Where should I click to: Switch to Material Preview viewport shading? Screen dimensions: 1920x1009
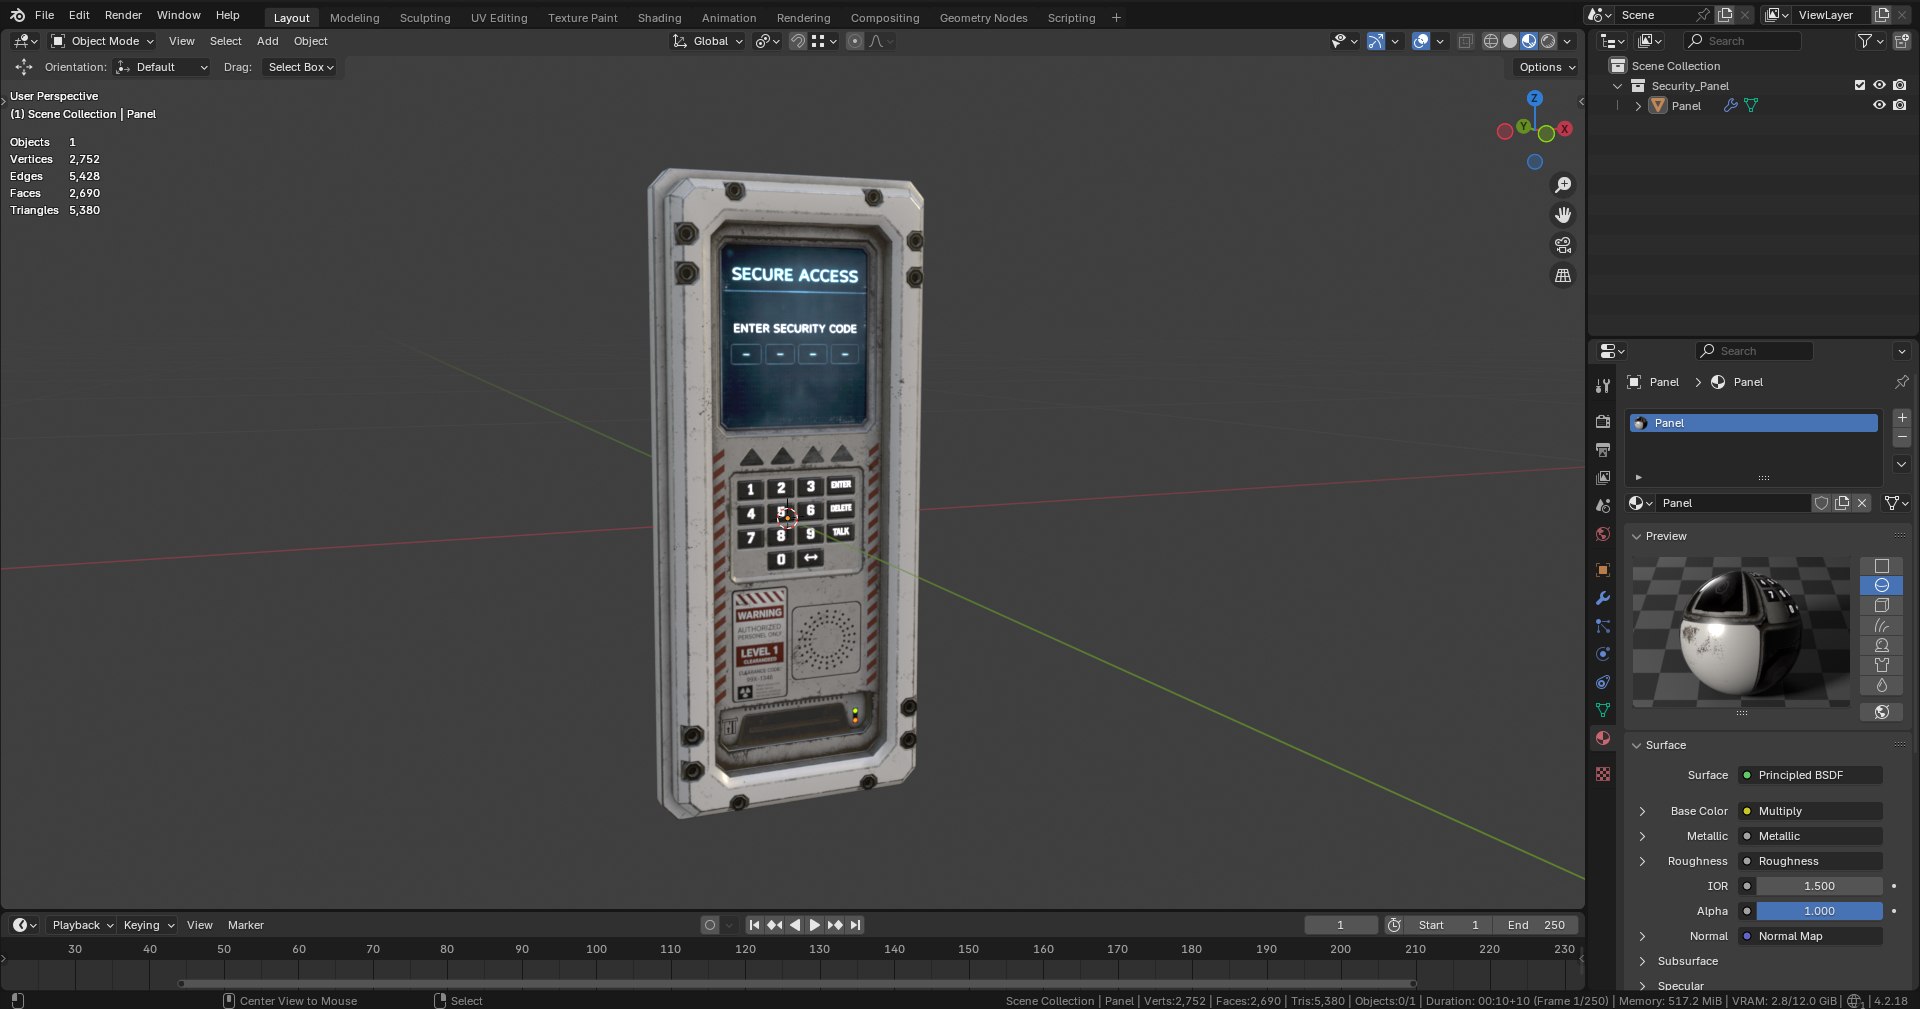[1529, 41]
